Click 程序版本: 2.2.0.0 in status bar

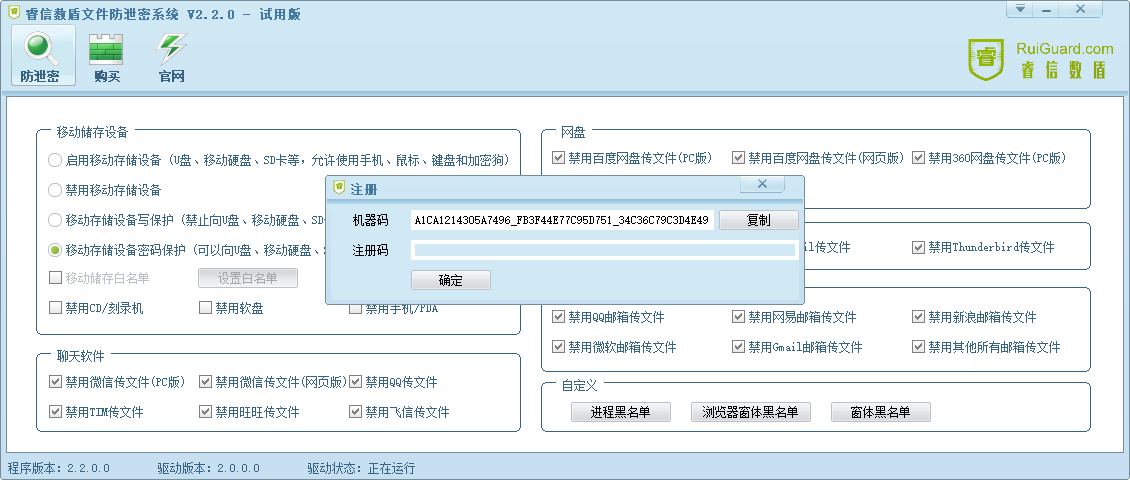59,468
